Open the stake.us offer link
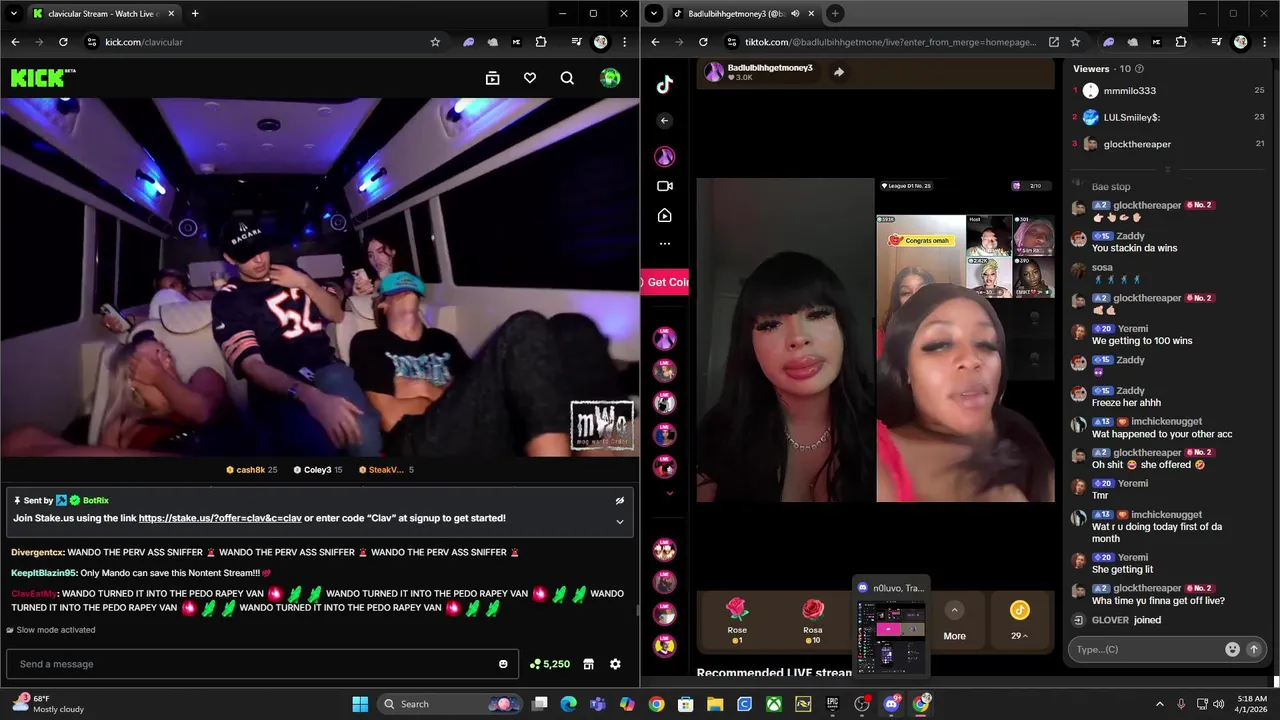This screenshot has height=720, width=1280. 220,518
